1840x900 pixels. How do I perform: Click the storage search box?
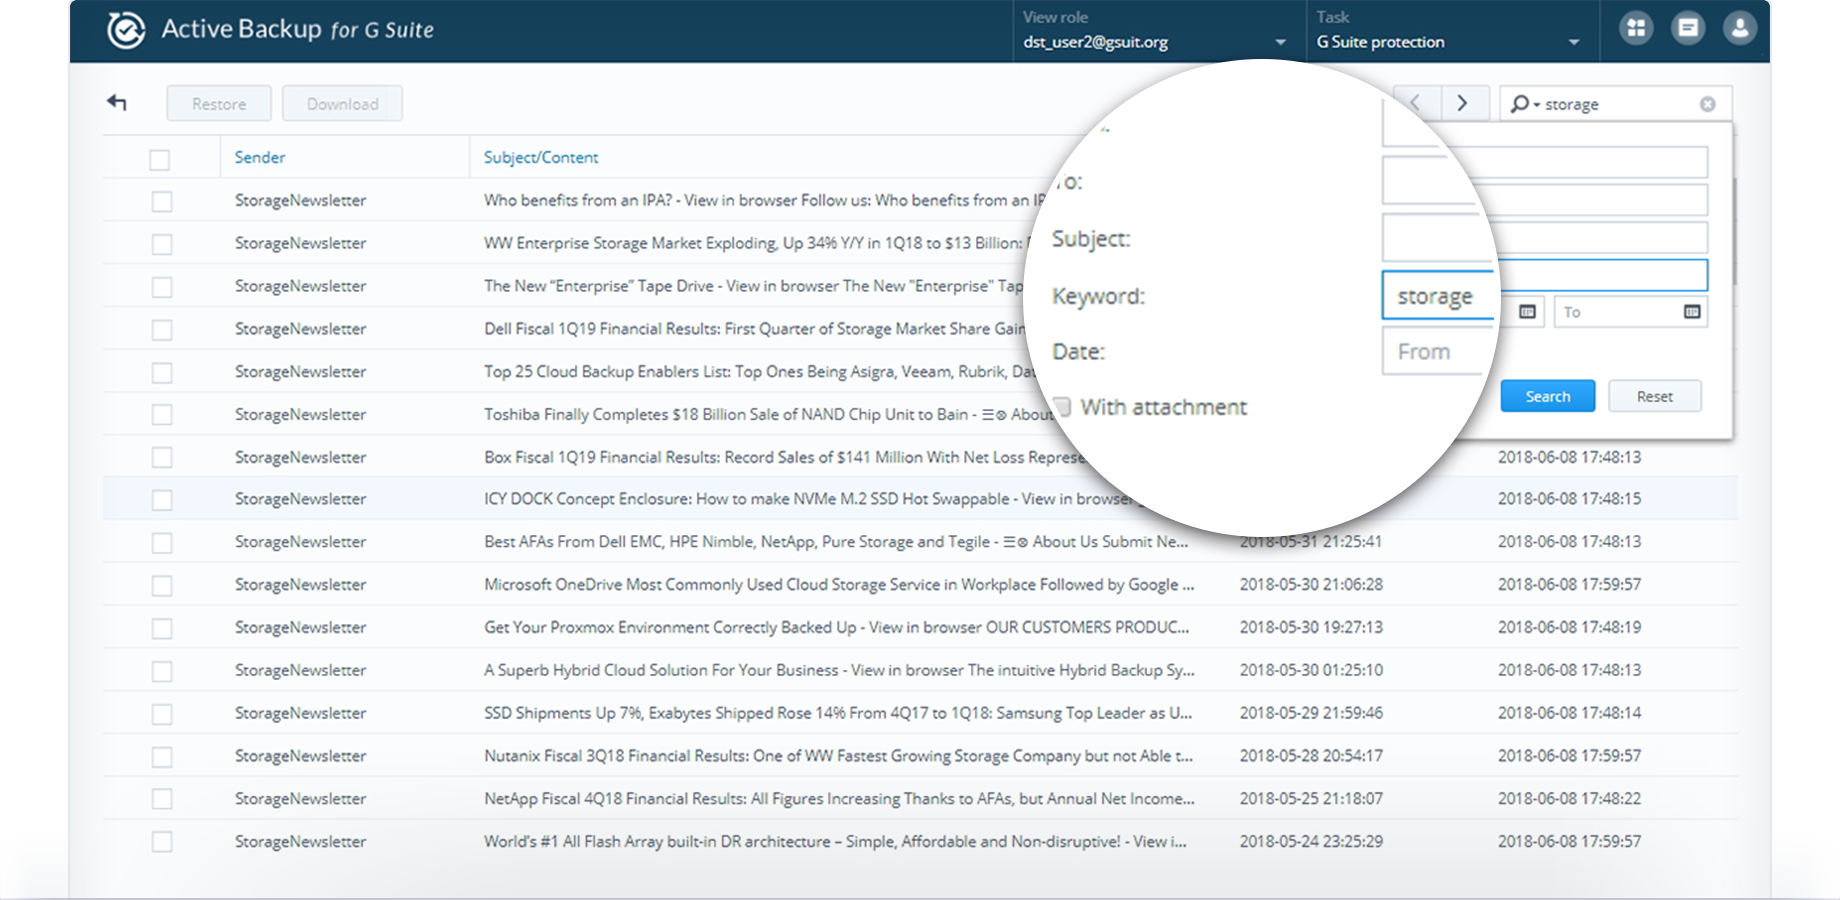click(x=1615, y=104)
